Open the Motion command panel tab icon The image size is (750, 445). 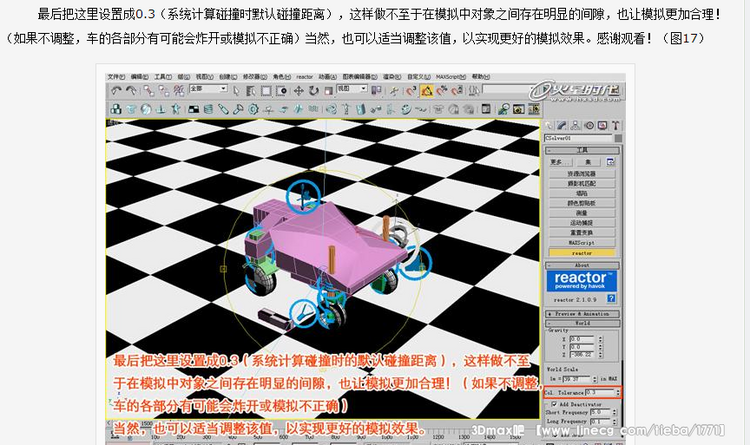coord(589,125)
